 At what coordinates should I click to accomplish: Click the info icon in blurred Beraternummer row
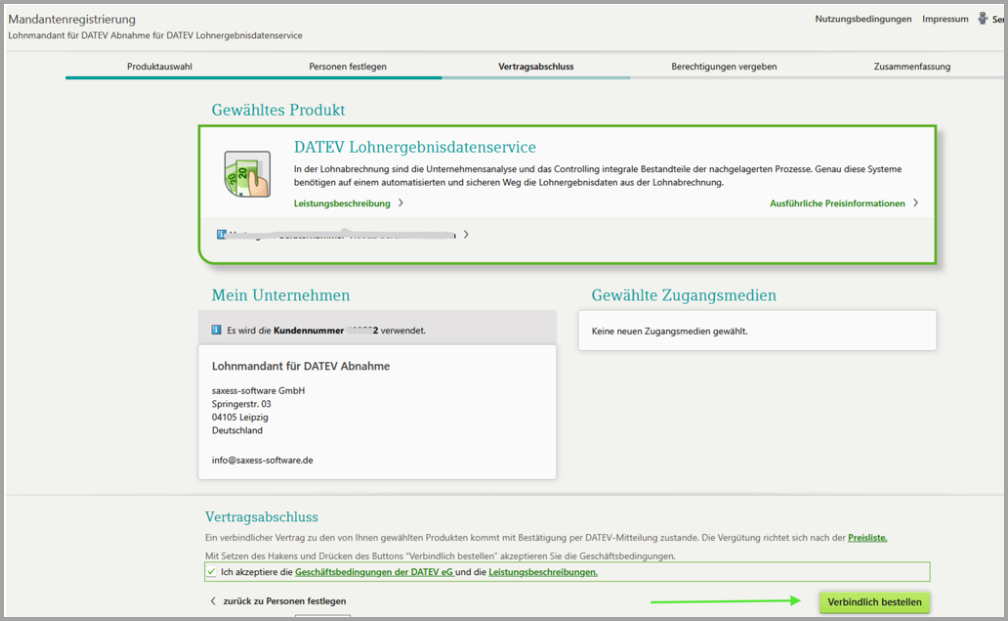pos(221,235)
